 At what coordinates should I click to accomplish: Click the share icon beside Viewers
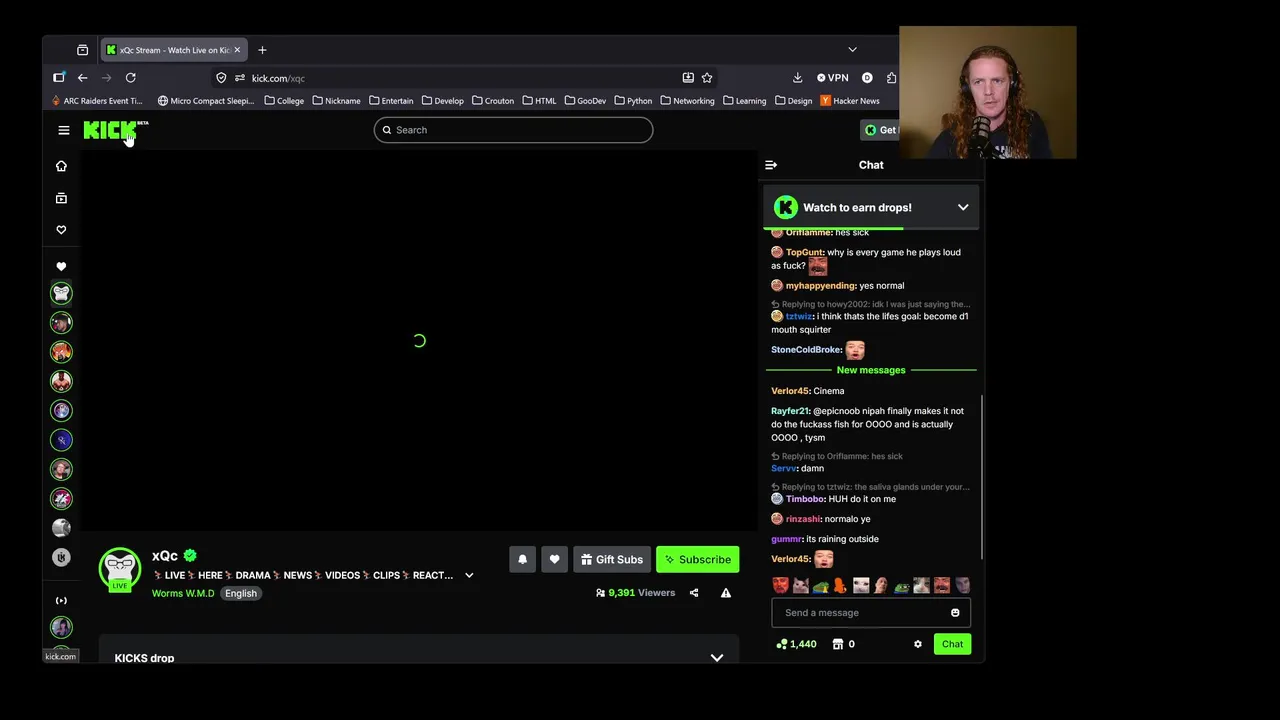694,593
